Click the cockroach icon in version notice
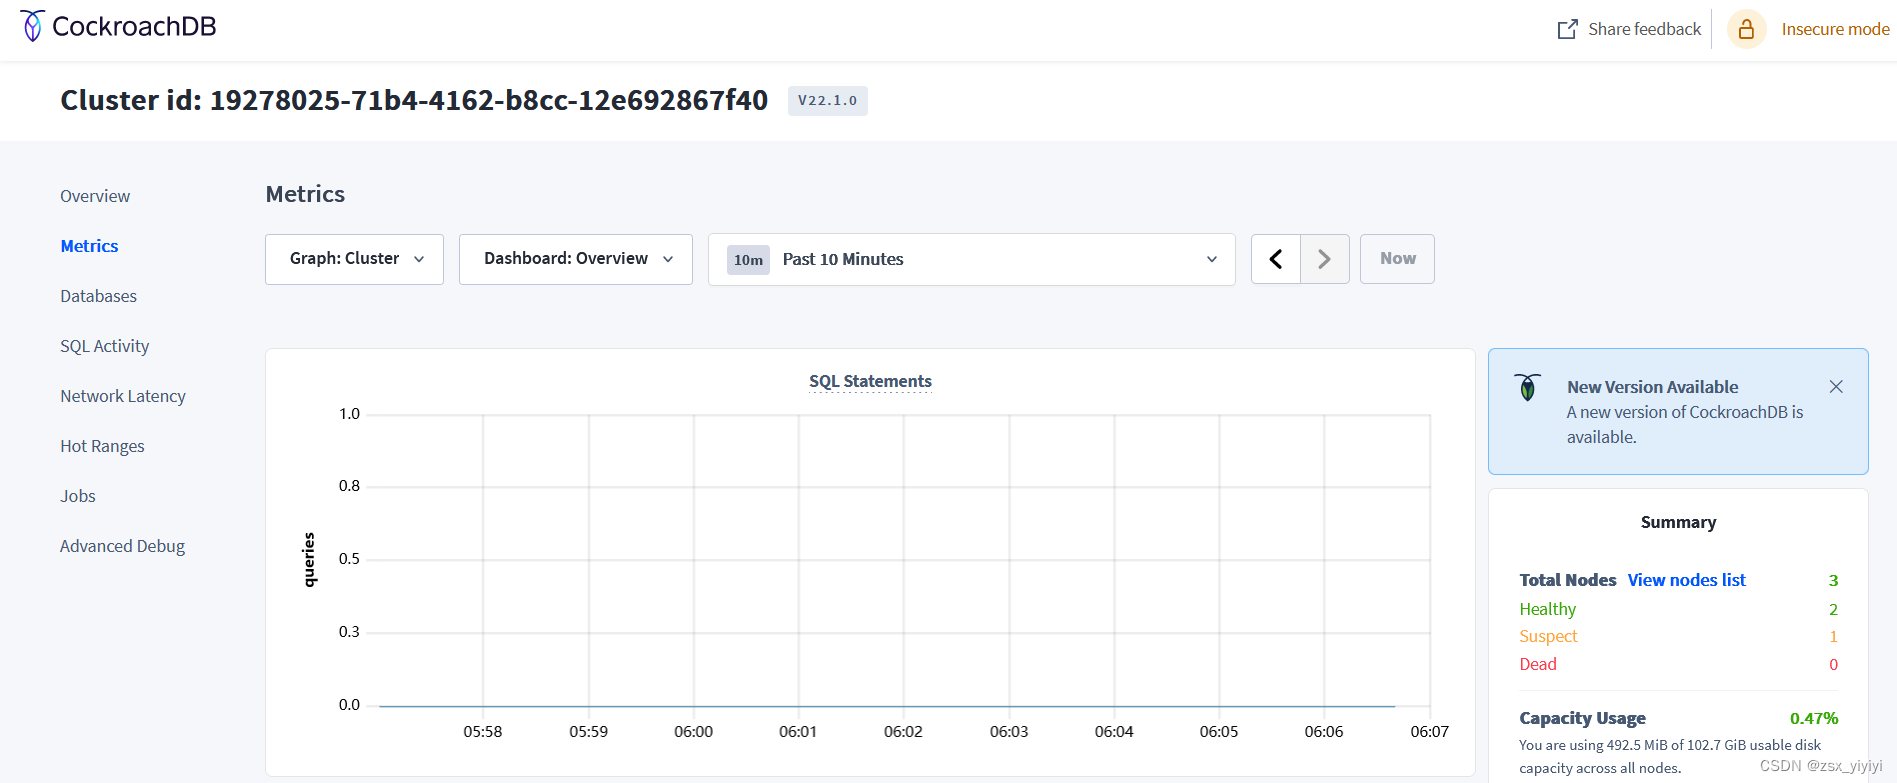Screen dimensions: 1897x783 pos(1527,387)
